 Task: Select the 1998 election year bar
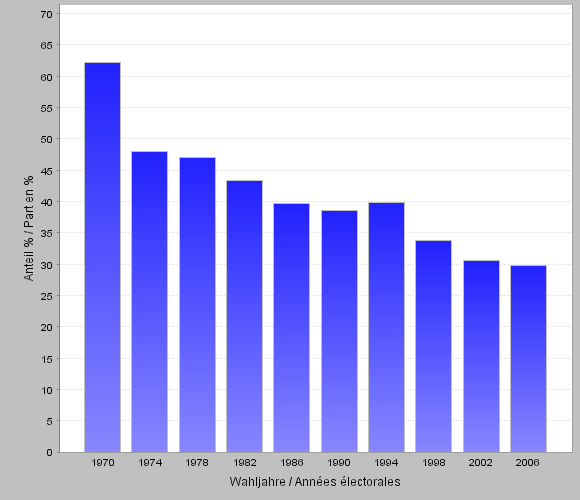coord(434,347)
